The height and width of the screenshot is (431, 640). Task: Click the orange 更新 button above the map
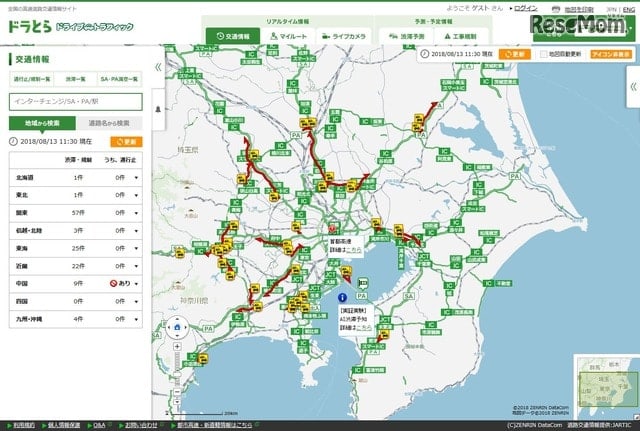(x=515, y=54)
